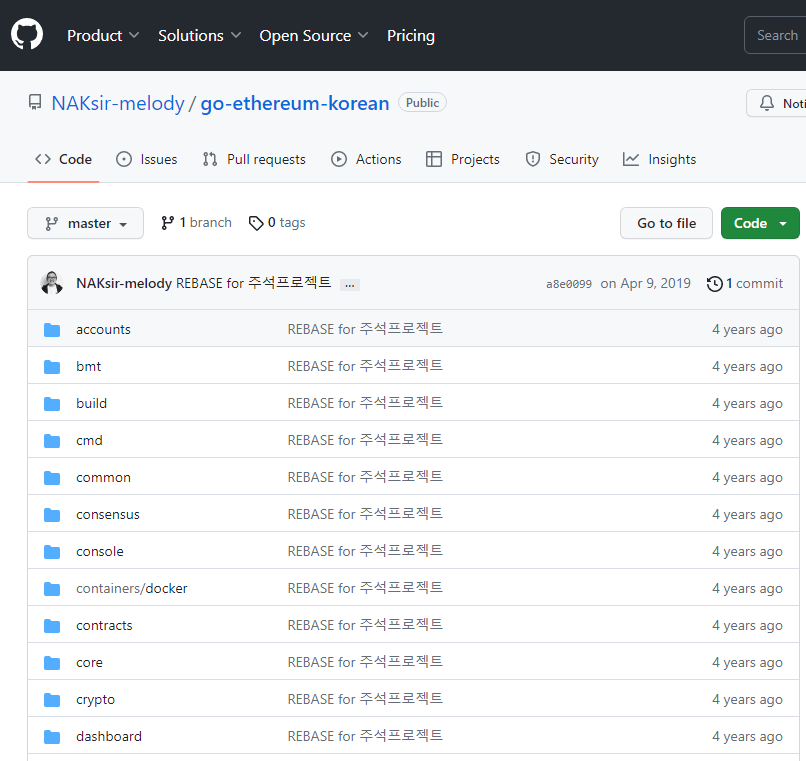Click the avatar of NAKsir-melody in commit row
The width and height of the screenshot is (806, 761).
tap(51, 283)
